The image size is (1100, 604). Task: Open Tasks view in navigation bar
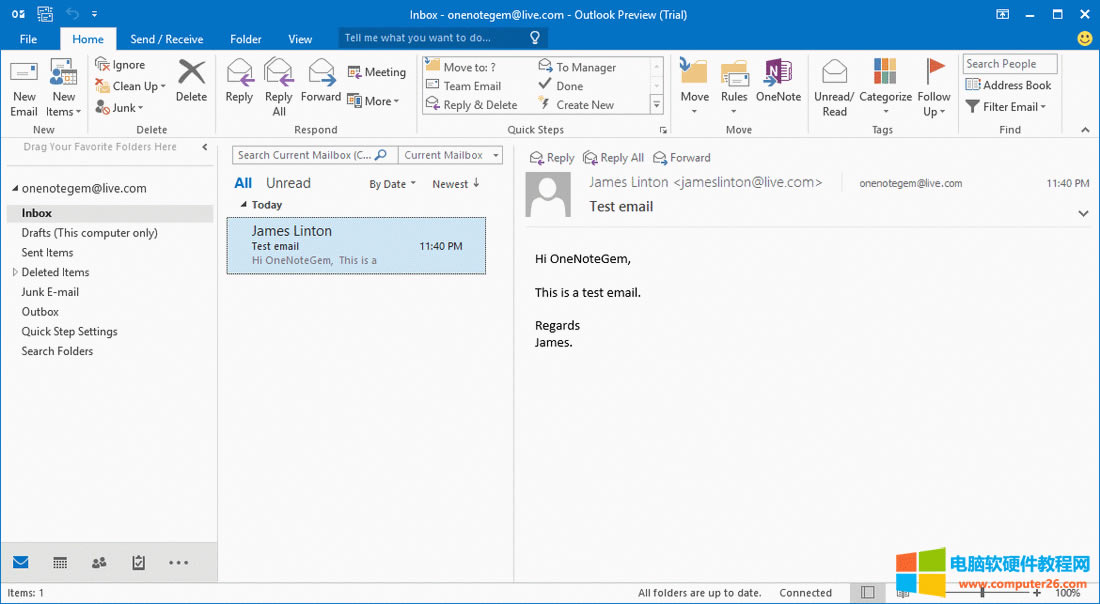(x=138, y=563)
